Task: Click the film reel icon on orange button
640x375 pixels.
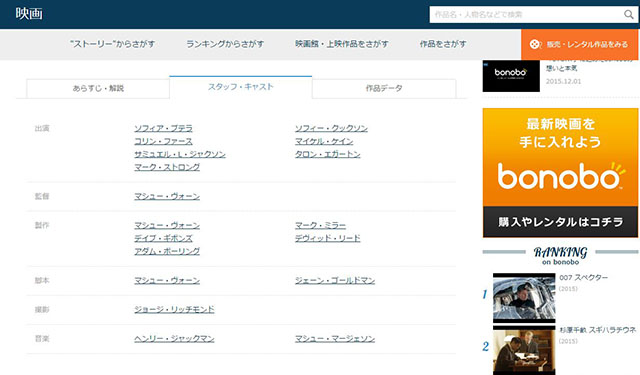Action: point(535,44)
